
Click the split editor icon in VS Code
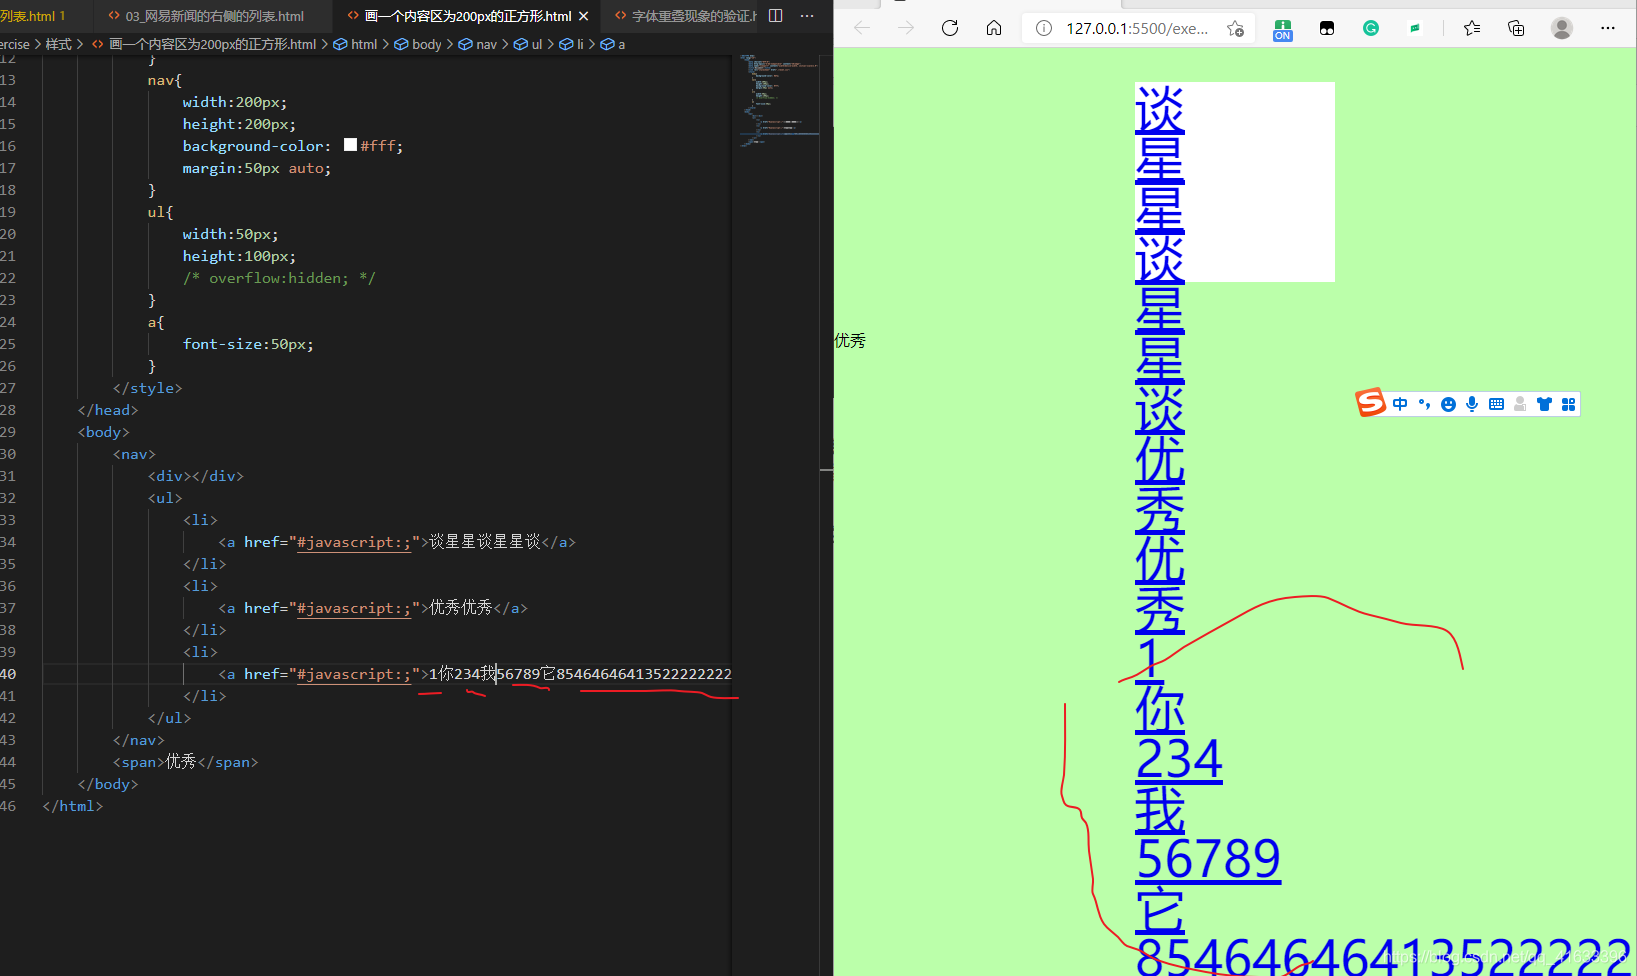click(x=776, y=16)
